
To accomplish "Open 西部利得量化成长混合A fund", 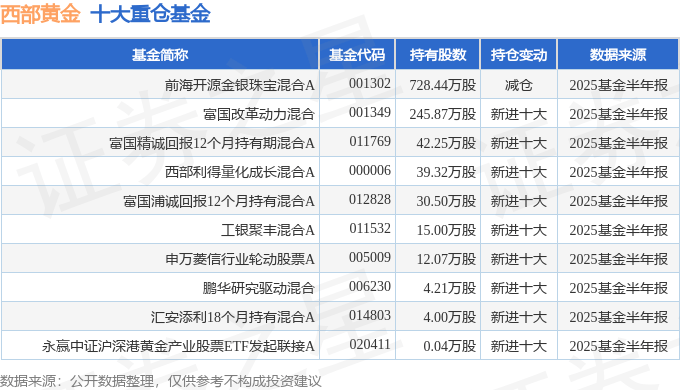I will pos(239,172).
